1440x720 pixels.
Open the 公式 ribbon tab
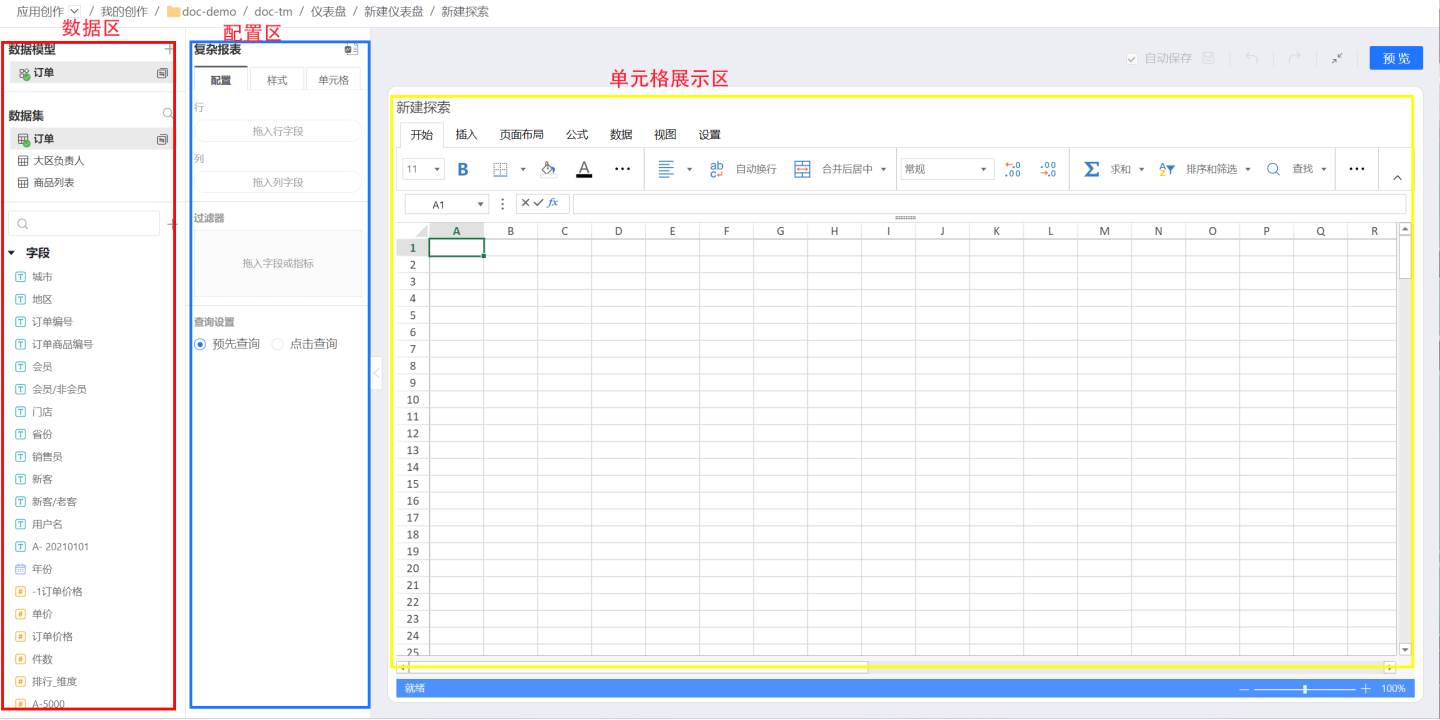pos(577,134)
